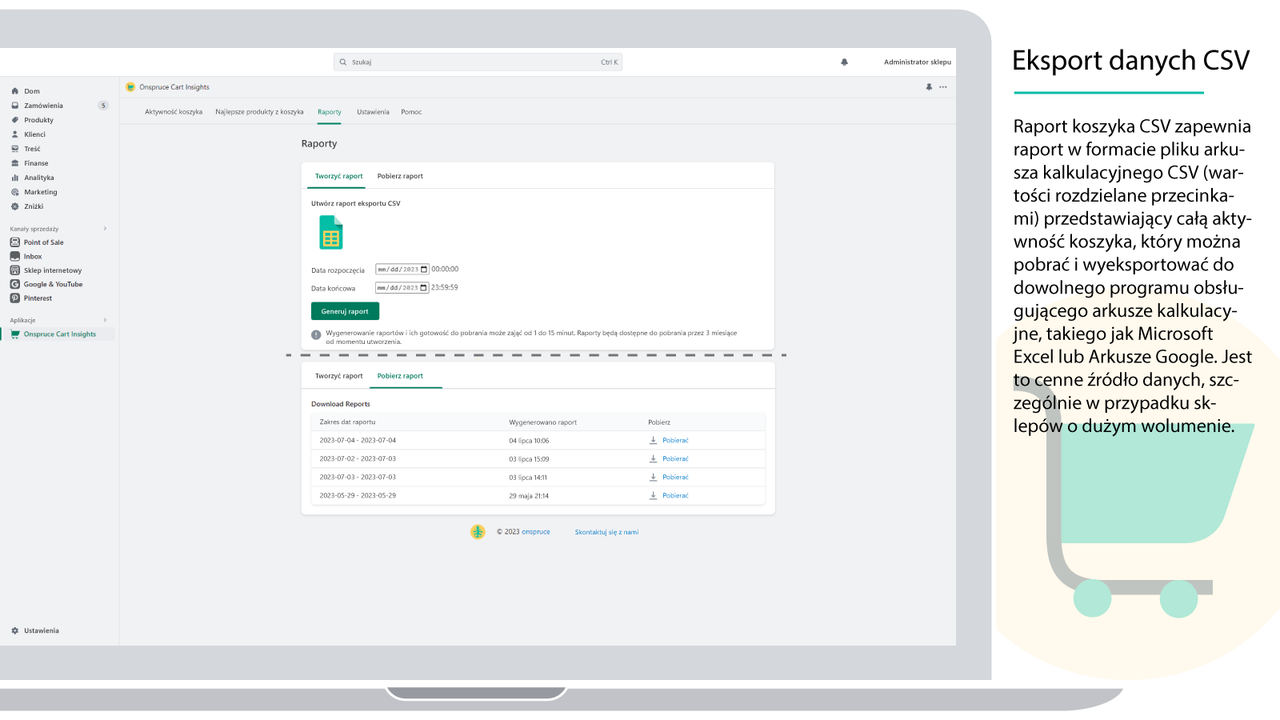Expand the Aplikacje section chevron
Screen dimensions: 1280x720
point(105,320)
